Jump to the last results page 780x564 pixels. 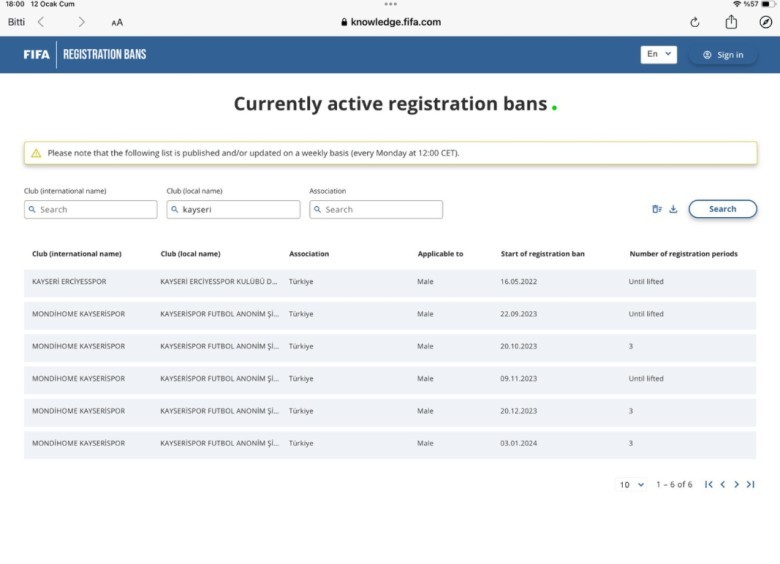pyautogui.click(x=750, y=484)
